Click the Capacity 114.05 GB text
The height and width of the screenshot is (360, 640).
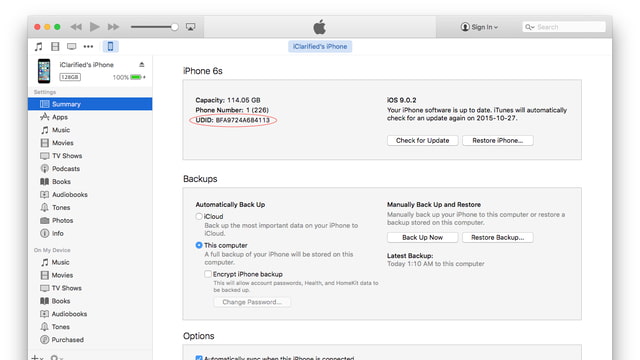(x=228, y=100)
